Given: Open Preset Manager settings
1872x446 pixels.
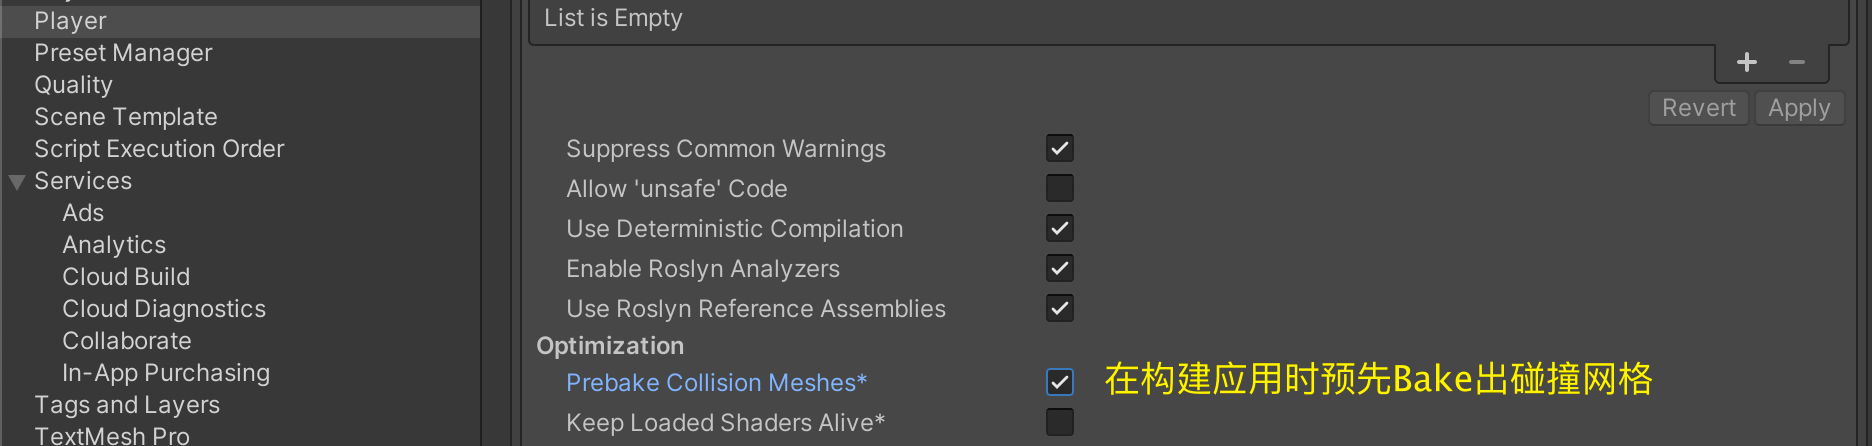Looking at the screenshot, I should (x=123, y=53).
